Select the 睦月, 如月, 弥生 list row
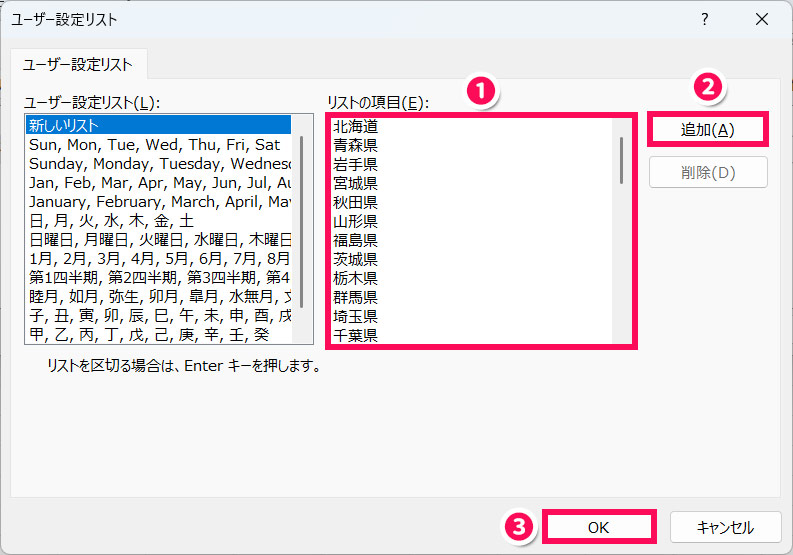Viewport: 793px width, 555px height. tap(158, 296)
